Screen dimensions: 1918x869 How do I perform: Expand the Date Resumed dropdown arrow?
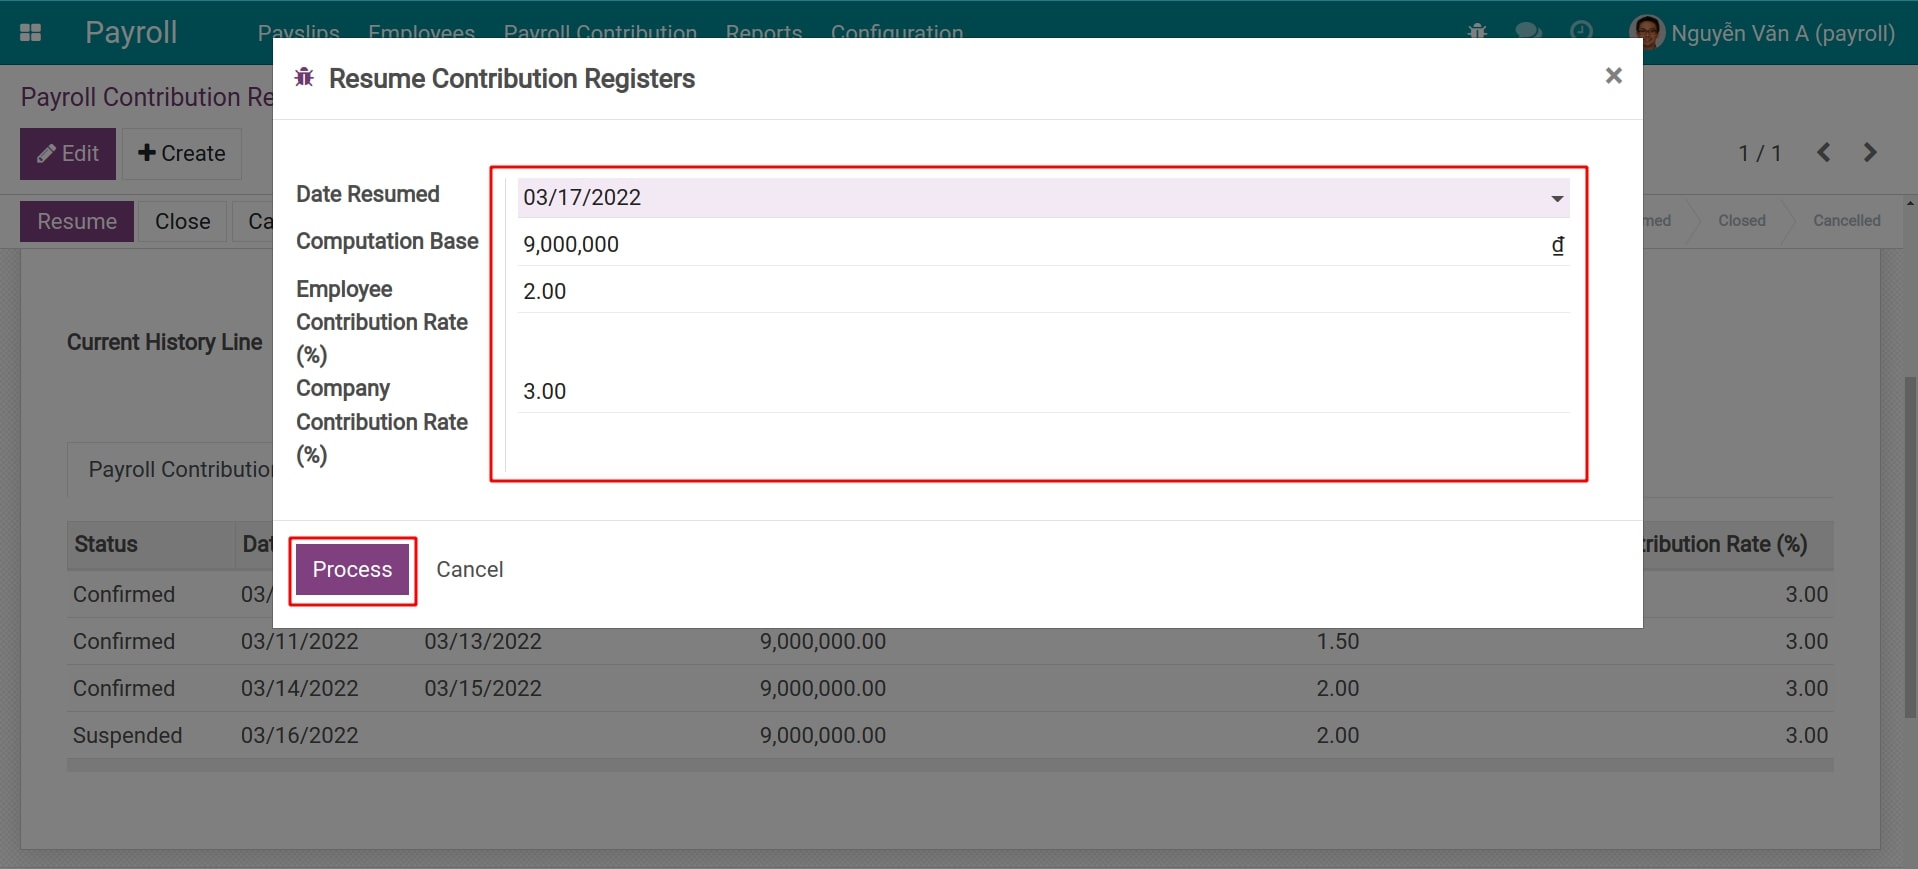[x=1557, y=198]
